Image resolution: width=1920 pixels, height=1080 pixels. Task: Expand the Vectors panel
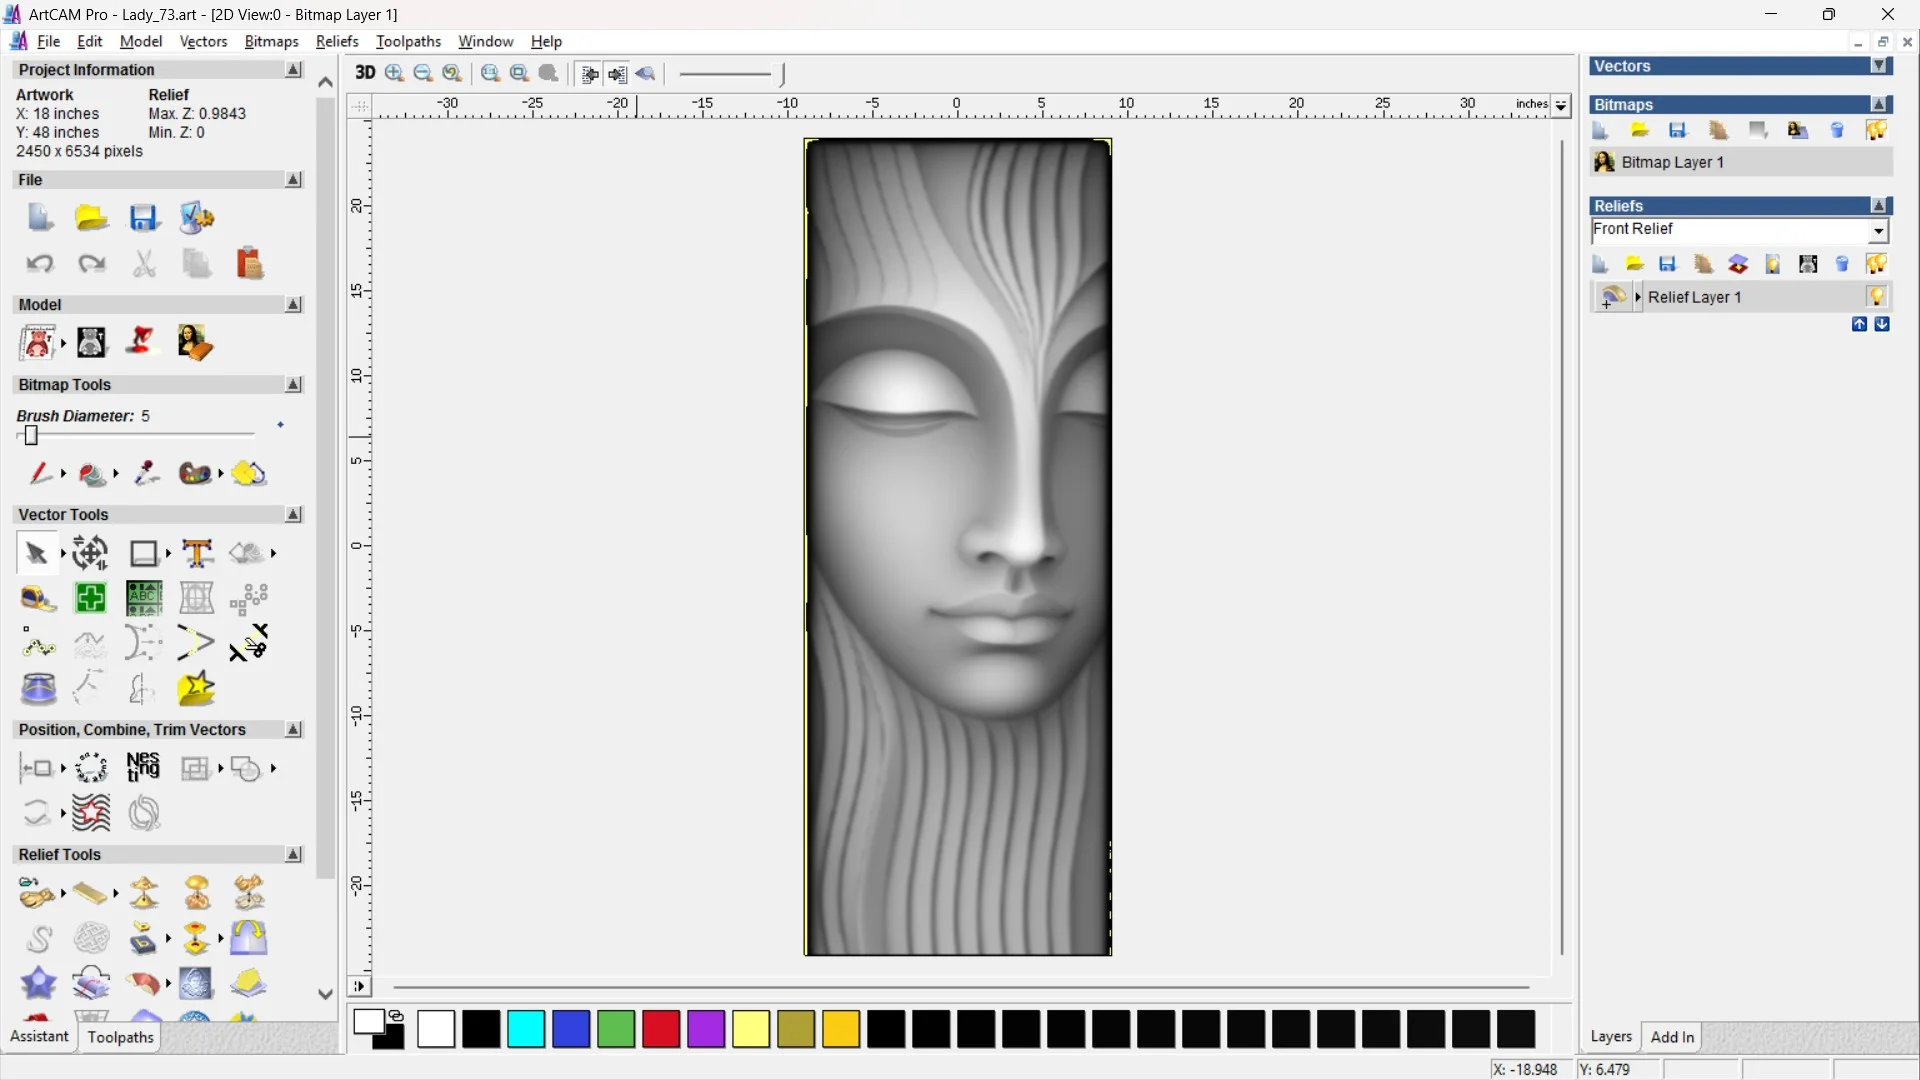(x=1879, y=66)
